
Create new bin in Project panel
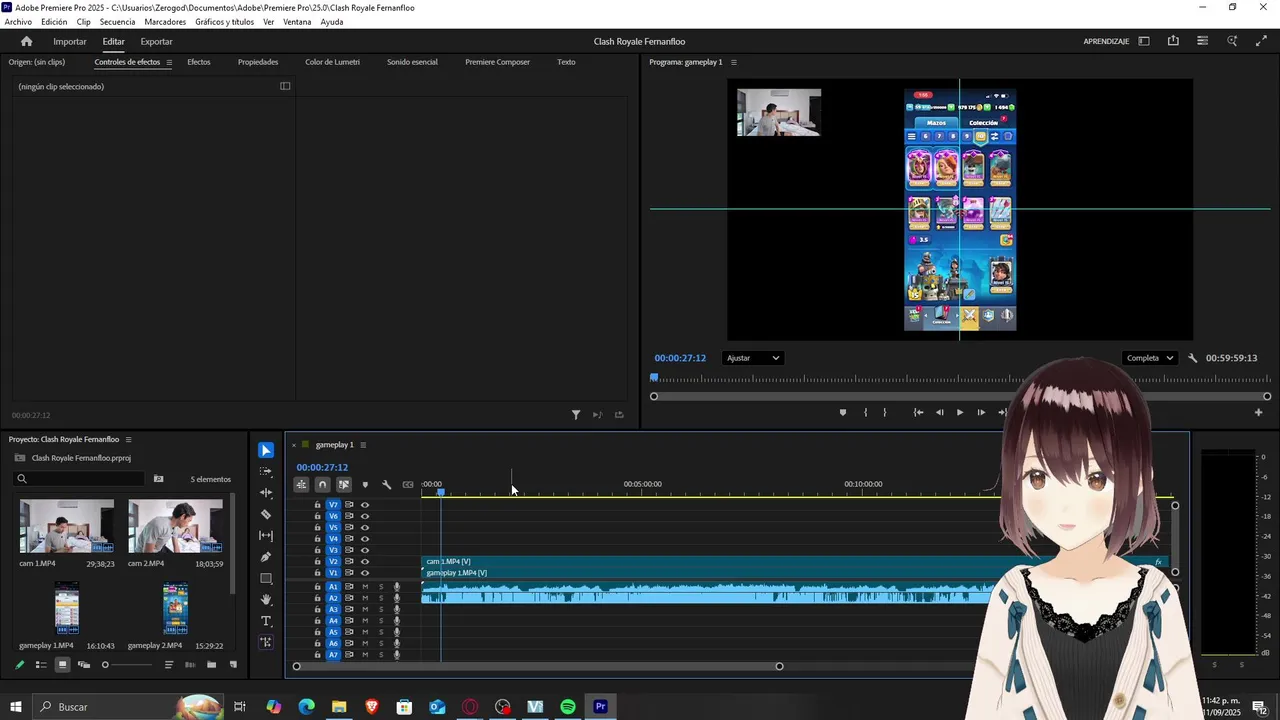211,665
